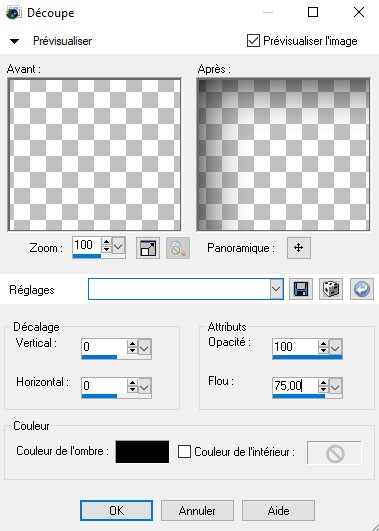Uncheck Prévisualiser l'image checkbox
This screenshot has height=531, width=379.
tap(253, 41)
